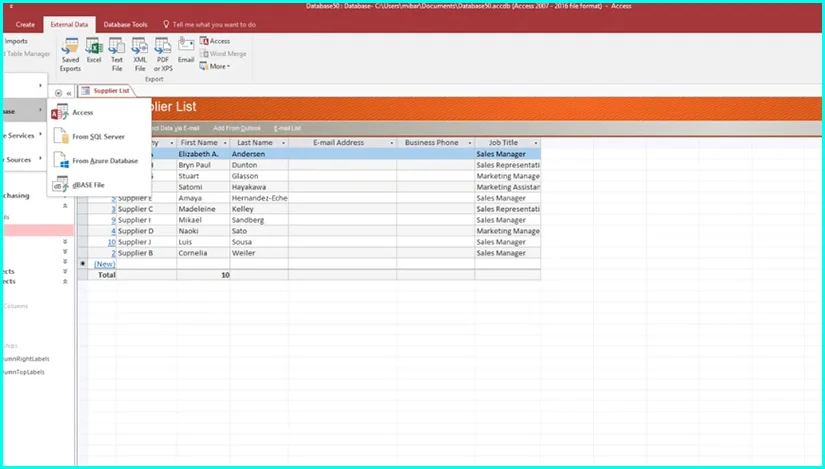Export data to Excel
Image resolution: width=825 pixels, height=469 pixels.
click(94, 52)
